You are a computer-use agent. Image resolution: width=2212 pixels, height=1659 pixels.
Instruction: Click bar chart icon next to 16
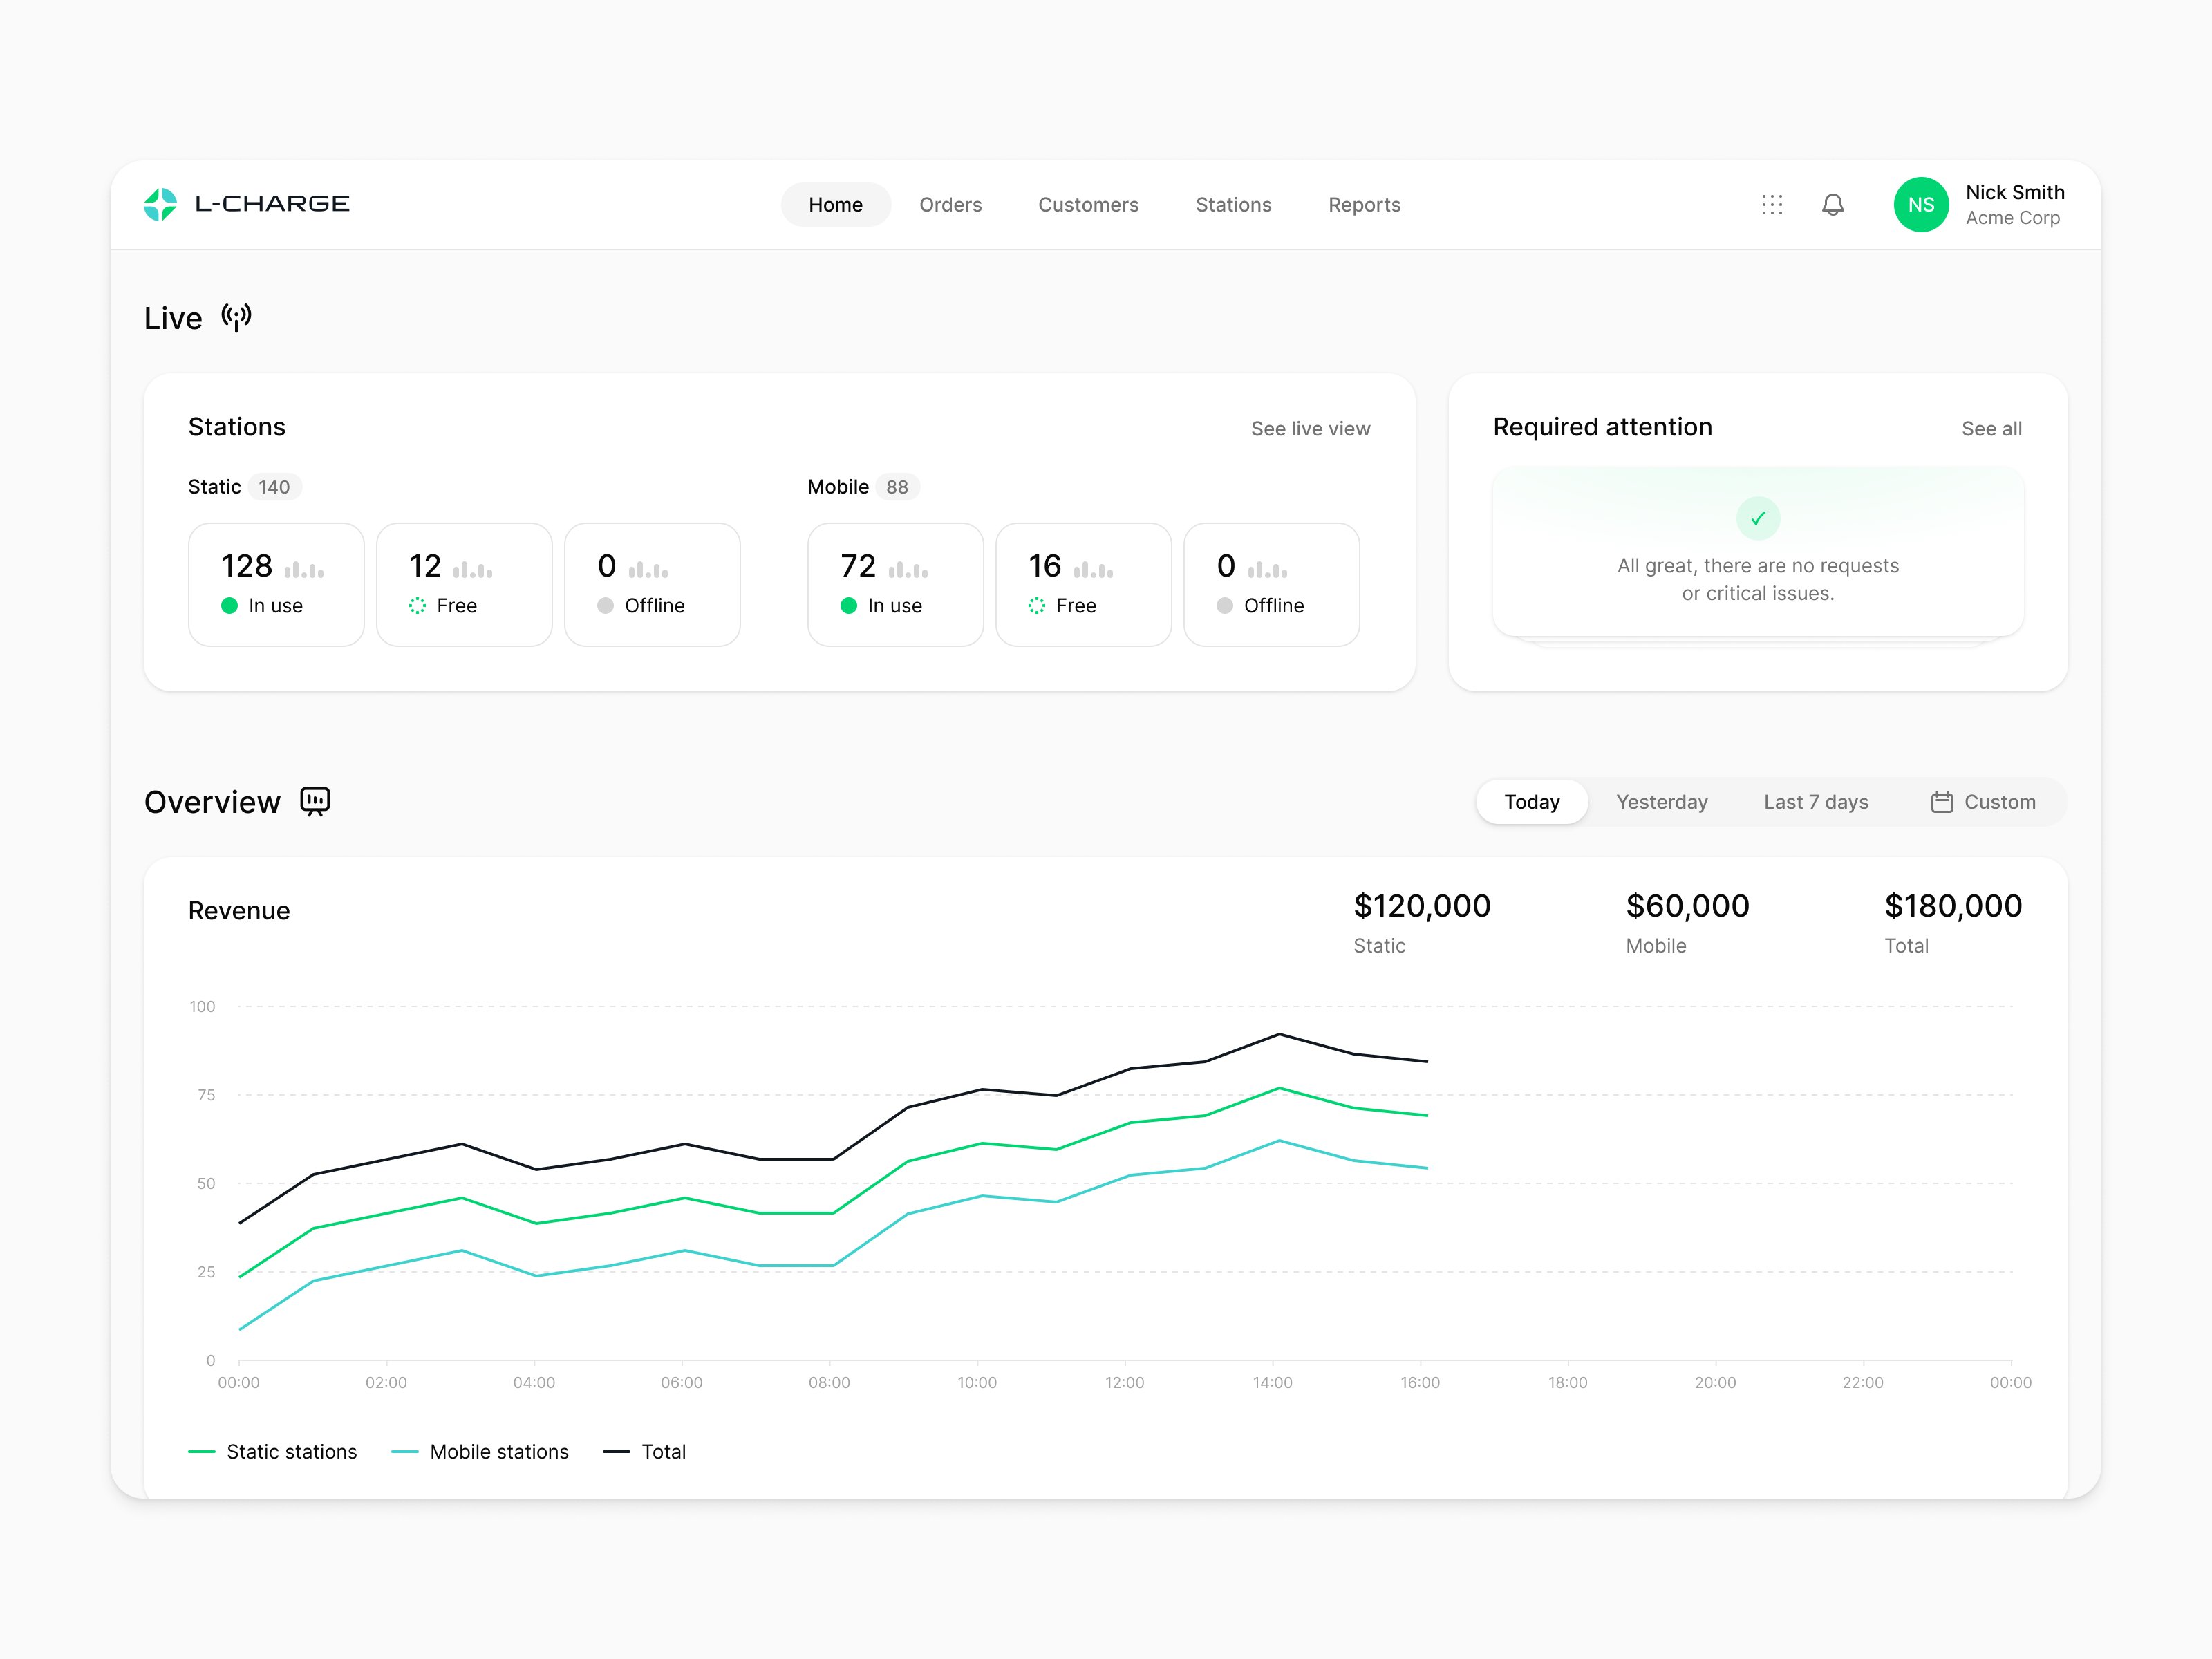pos(1093,569)
